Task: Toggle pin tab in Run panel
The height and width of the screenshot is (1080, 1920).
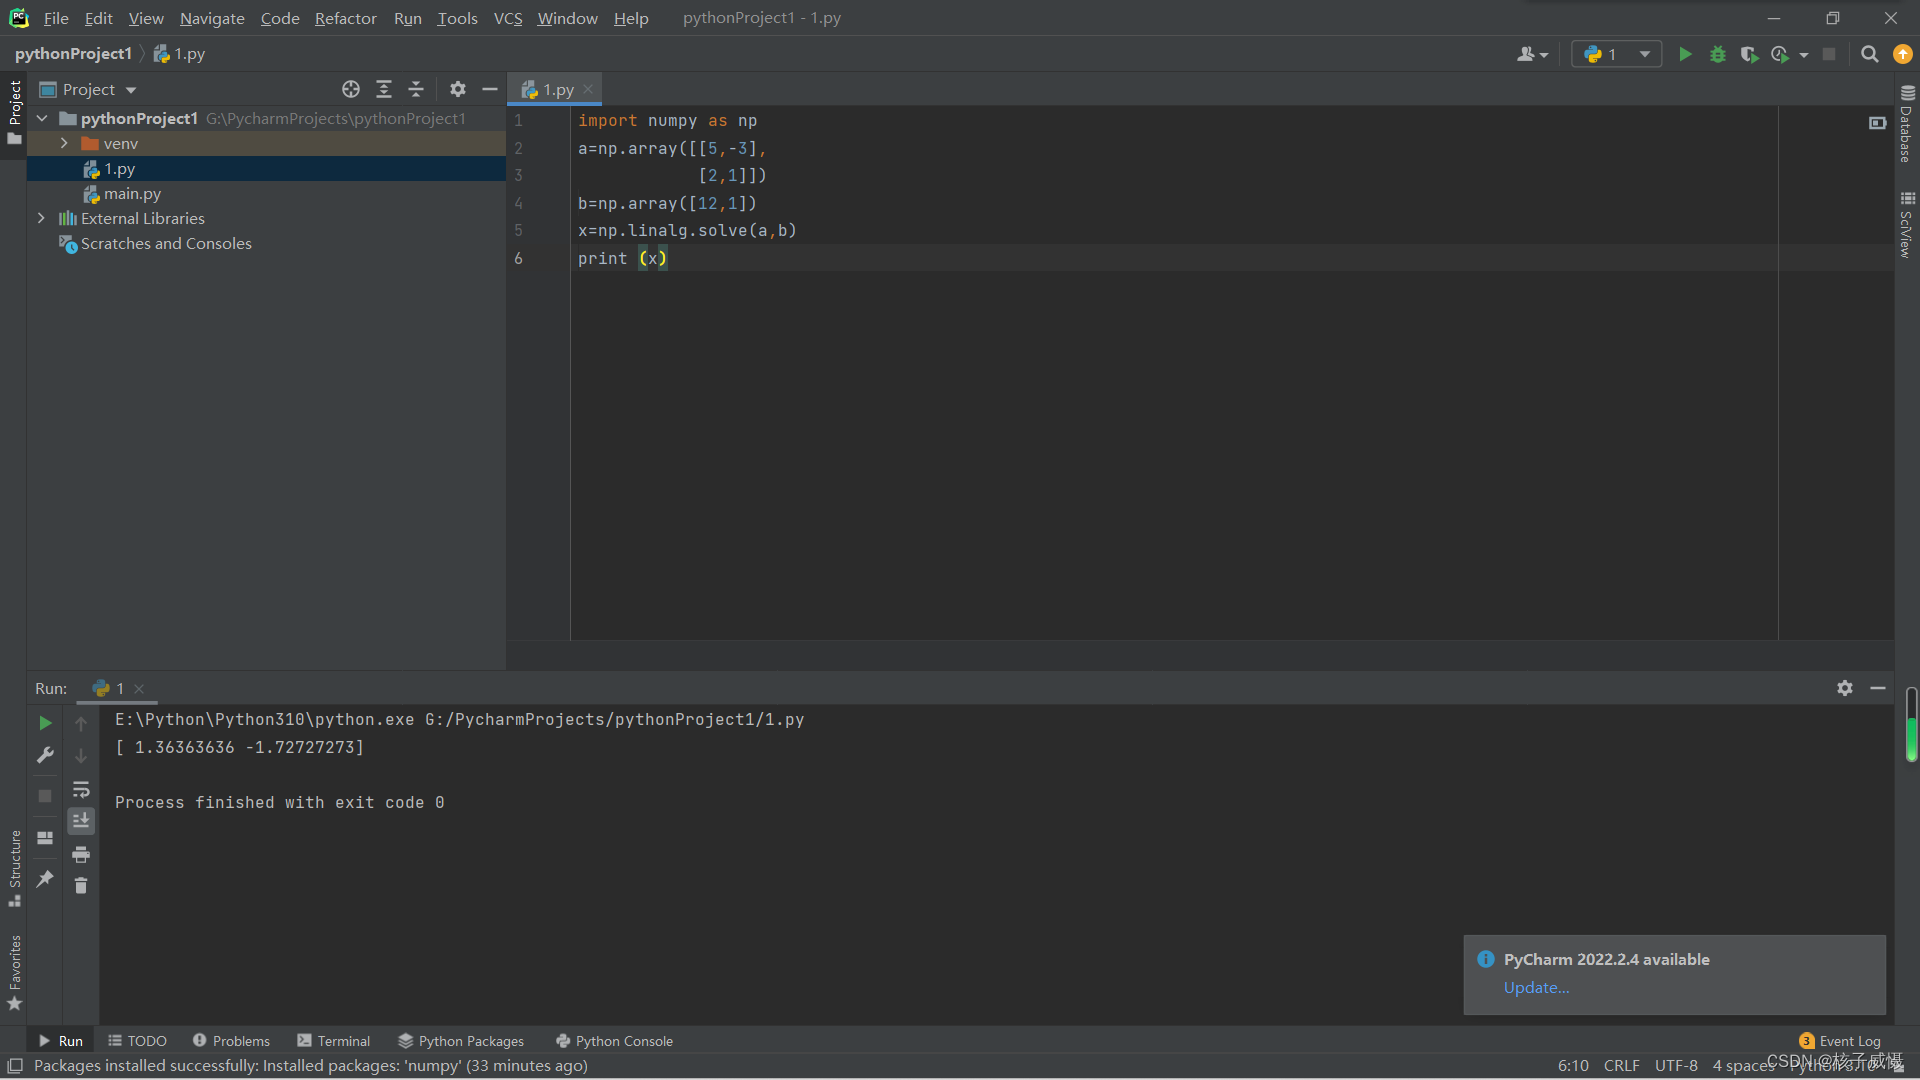Action: click(x=45, y=878)
